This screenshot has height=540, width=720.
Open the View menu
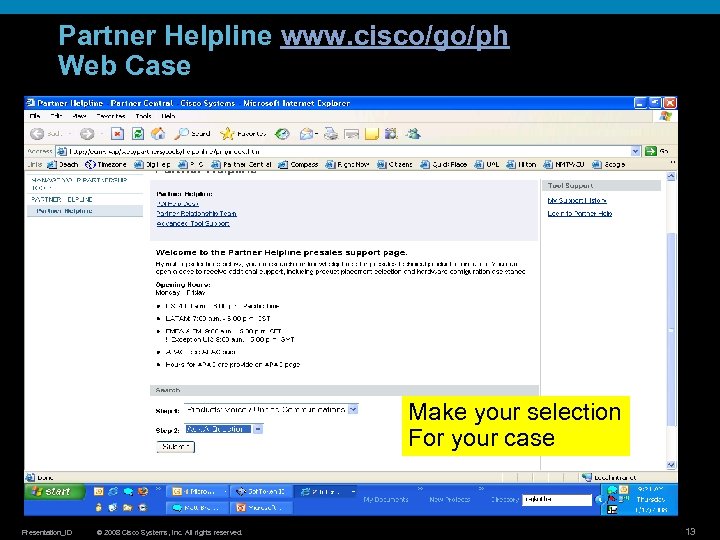pyautogui.click(x=79, y=116)
